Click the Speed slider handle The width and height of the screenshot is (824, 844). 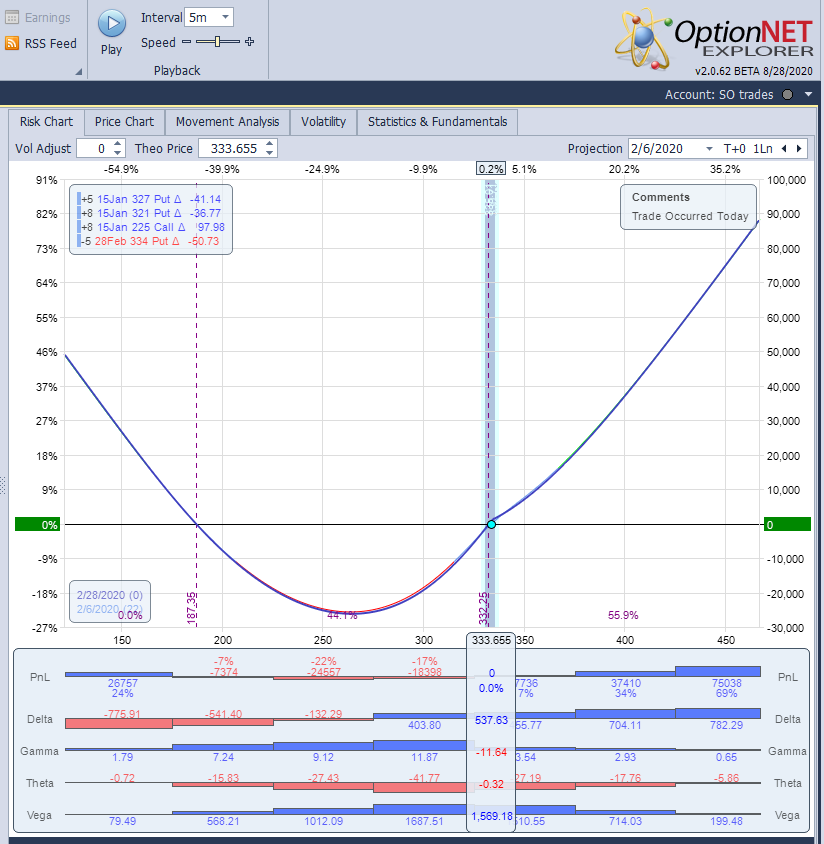[x=217, y=41]
